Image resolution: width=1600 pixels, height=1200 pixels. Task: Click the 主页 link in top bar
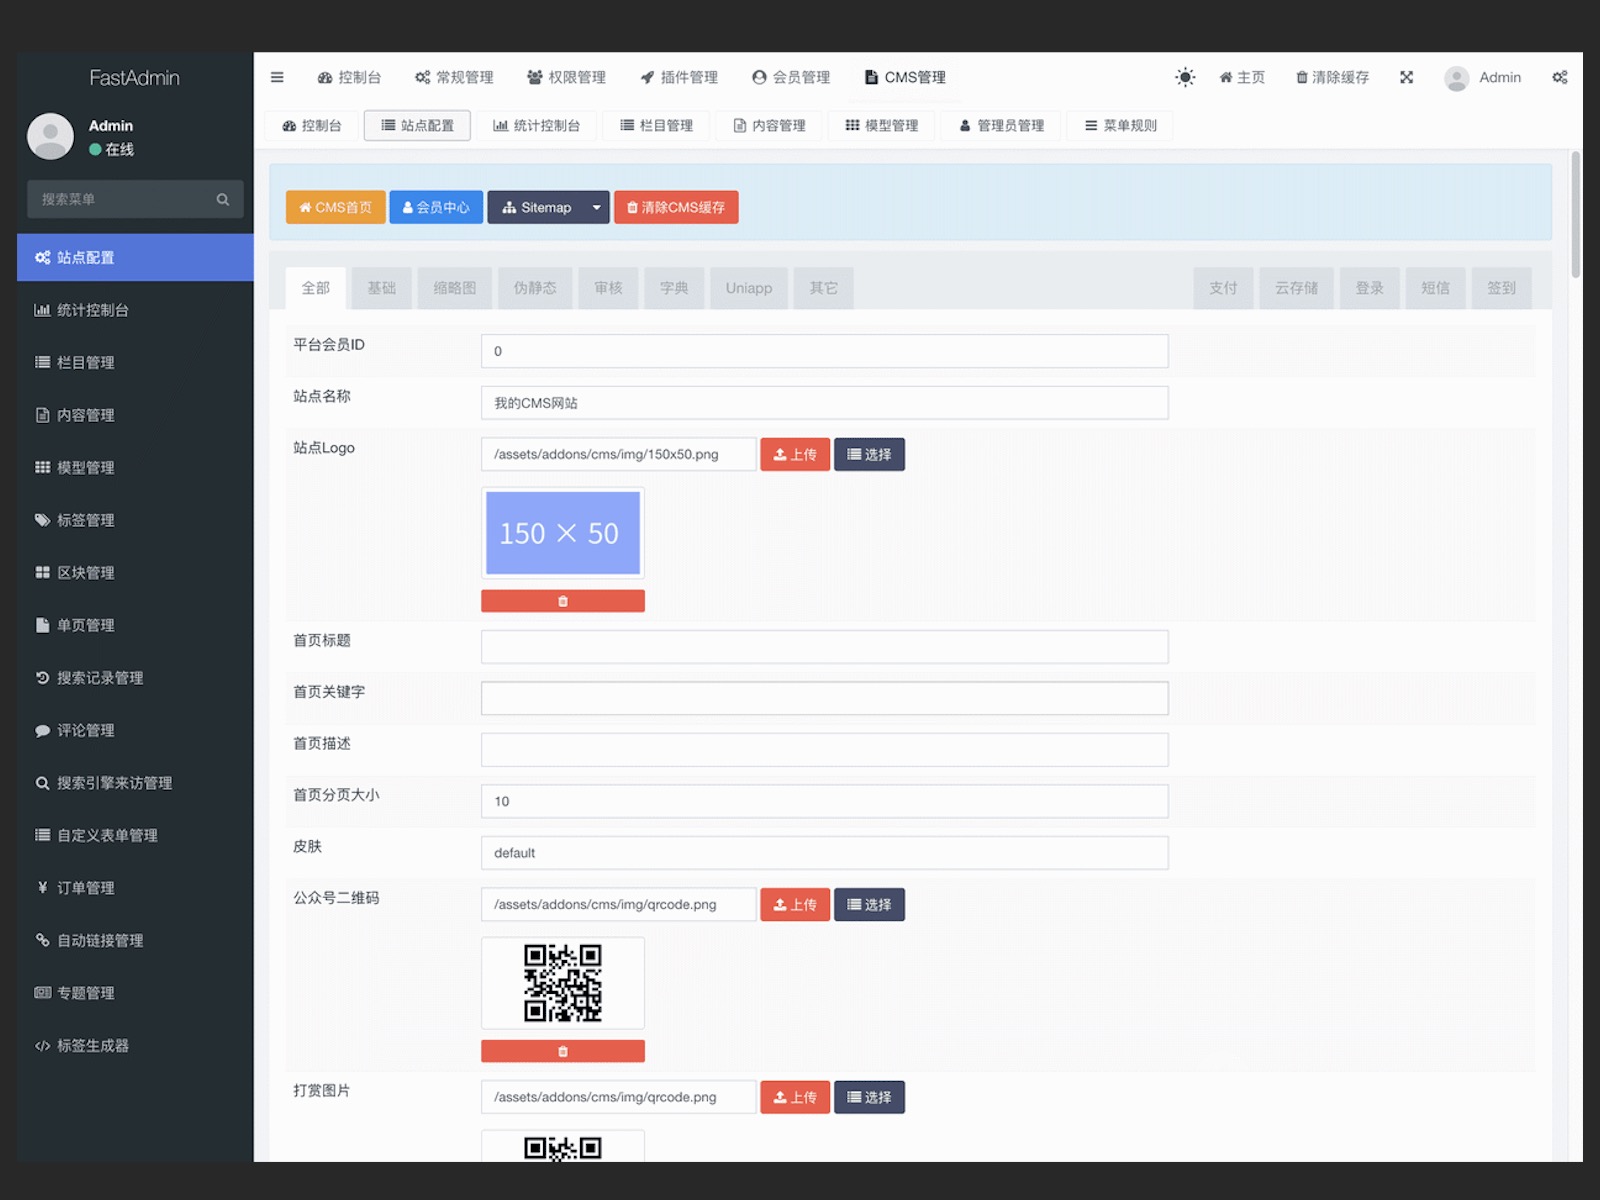[x=1242, y=77]
